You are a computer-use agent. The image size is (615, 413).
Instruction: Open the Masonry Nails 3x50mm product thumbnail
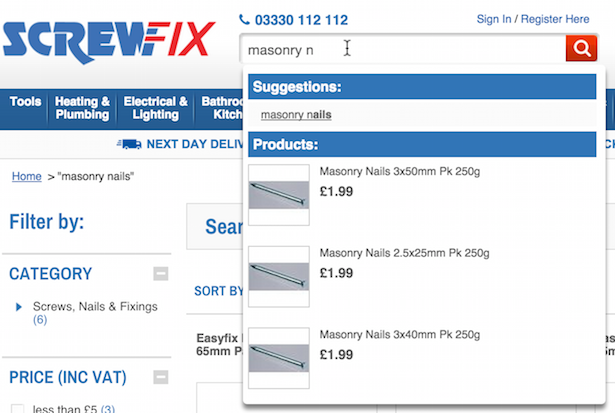click(279, 194)
